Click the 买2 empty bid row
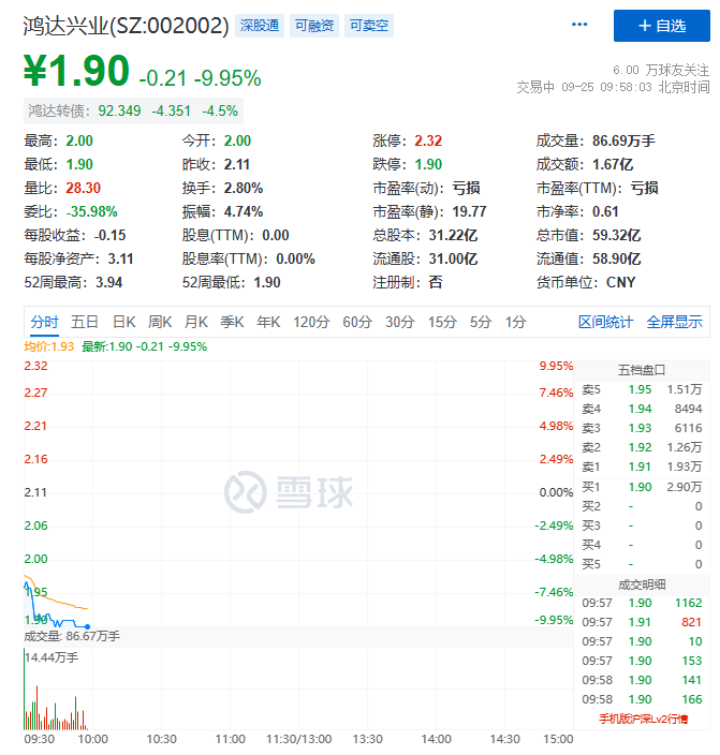 tap(641, 506)
